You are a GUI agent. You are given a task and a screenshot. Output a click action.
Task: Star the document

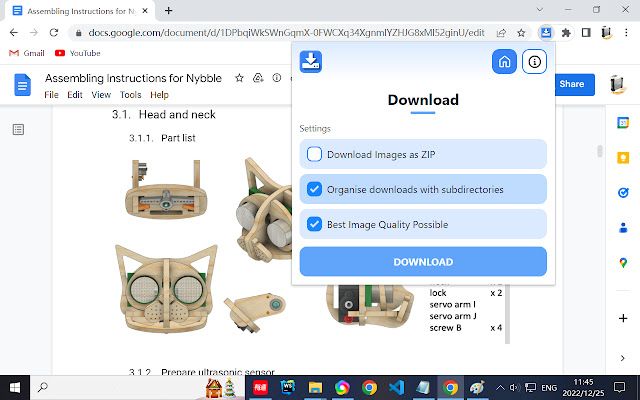239,78
